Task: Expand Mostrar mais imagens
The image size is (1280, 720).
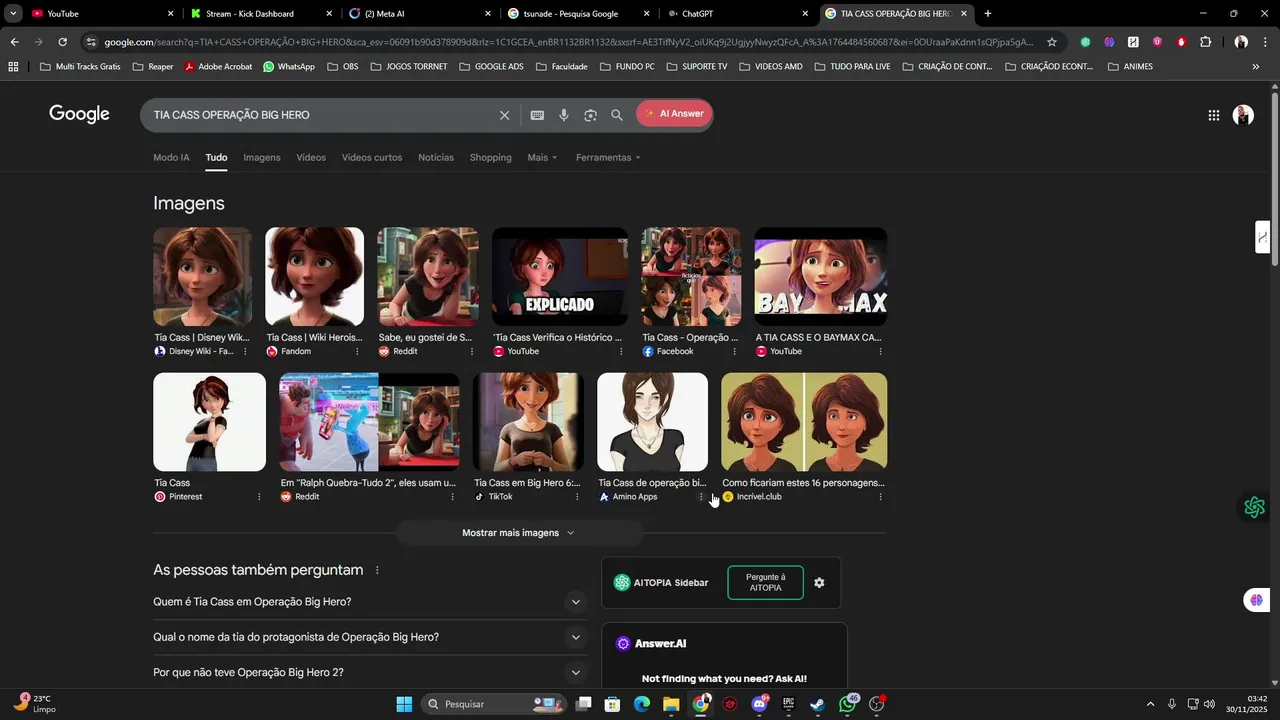Action: (518, 533)
